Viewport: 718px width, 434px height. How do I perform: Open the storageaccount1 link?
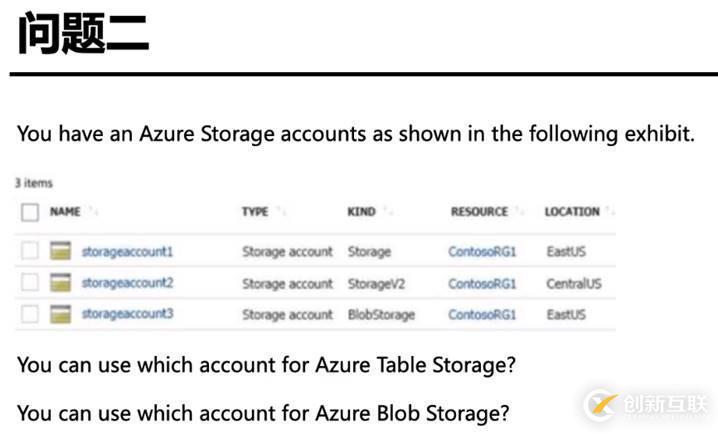coord(127,251)
